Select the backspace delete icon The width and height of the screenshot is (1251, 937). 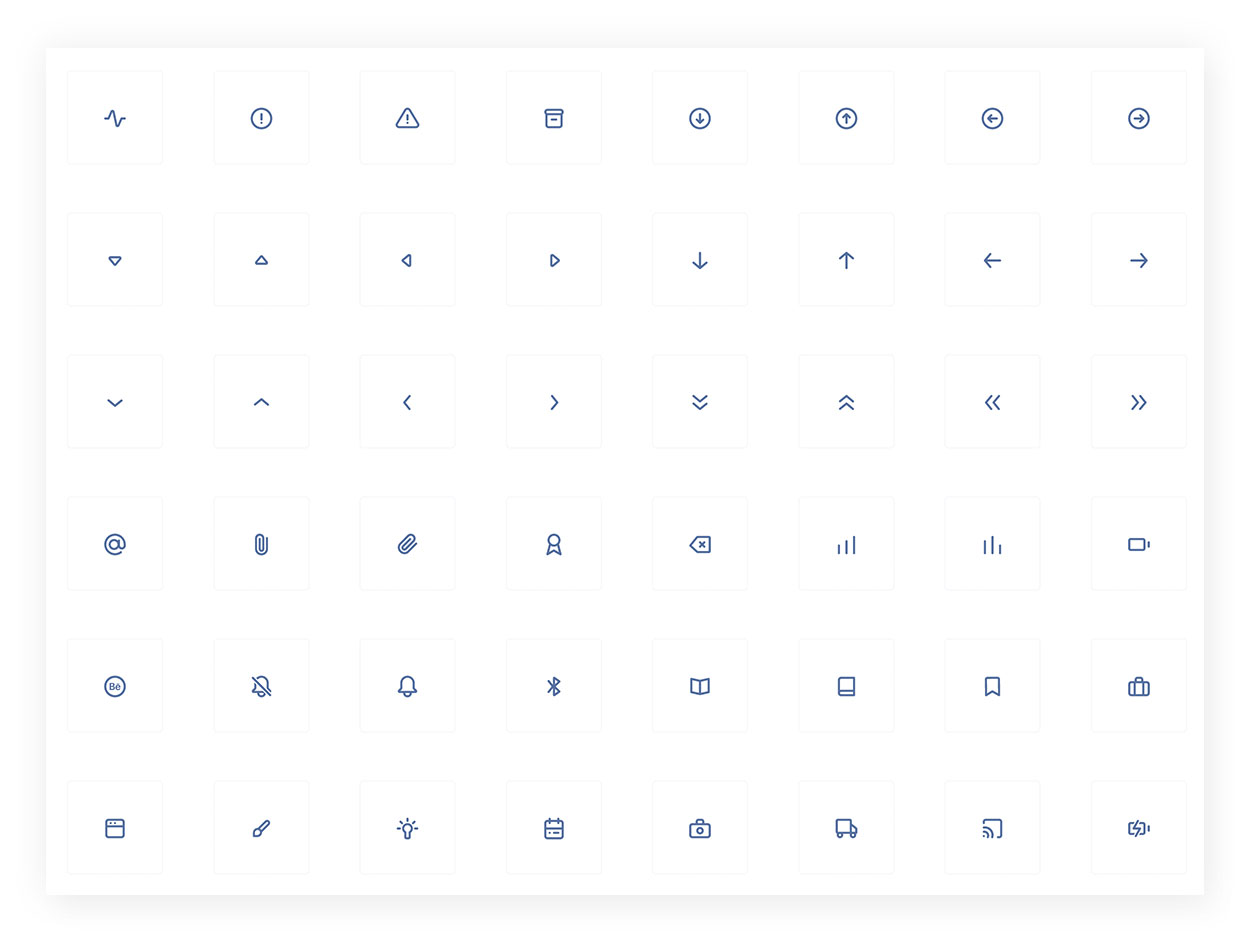700,544
